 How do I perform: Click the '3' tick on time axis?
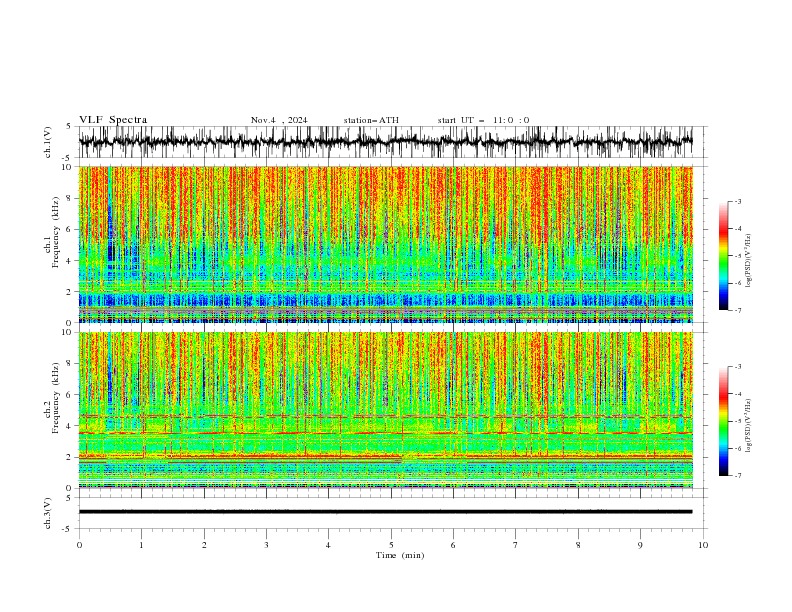[266, 545]
